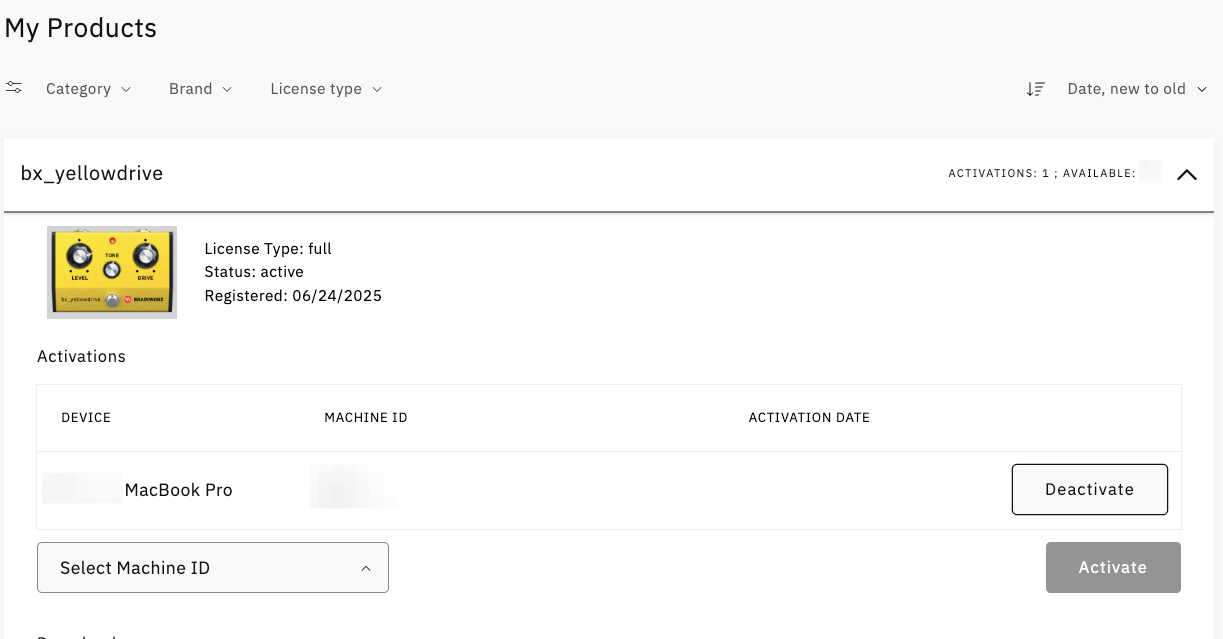This screenshot has width=1223, height=639.
Task: Click the Drive knob on the pedal image
Action: 146,258
